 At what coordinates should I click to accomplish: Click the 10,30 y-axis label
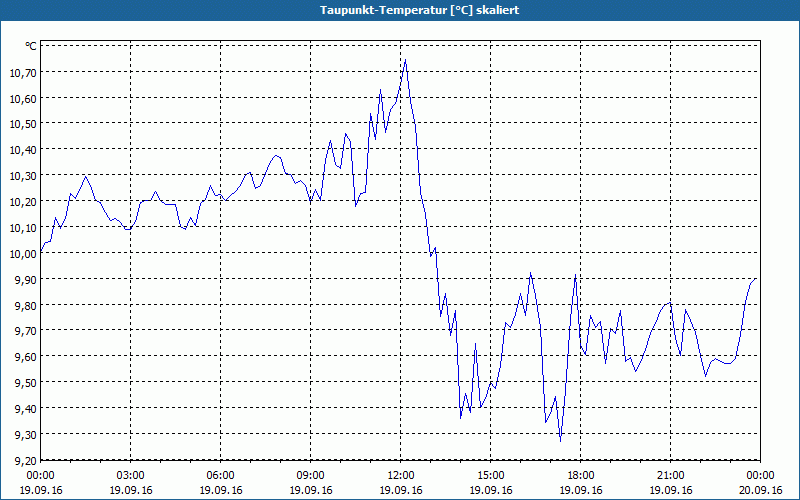(x=23, y=176)
